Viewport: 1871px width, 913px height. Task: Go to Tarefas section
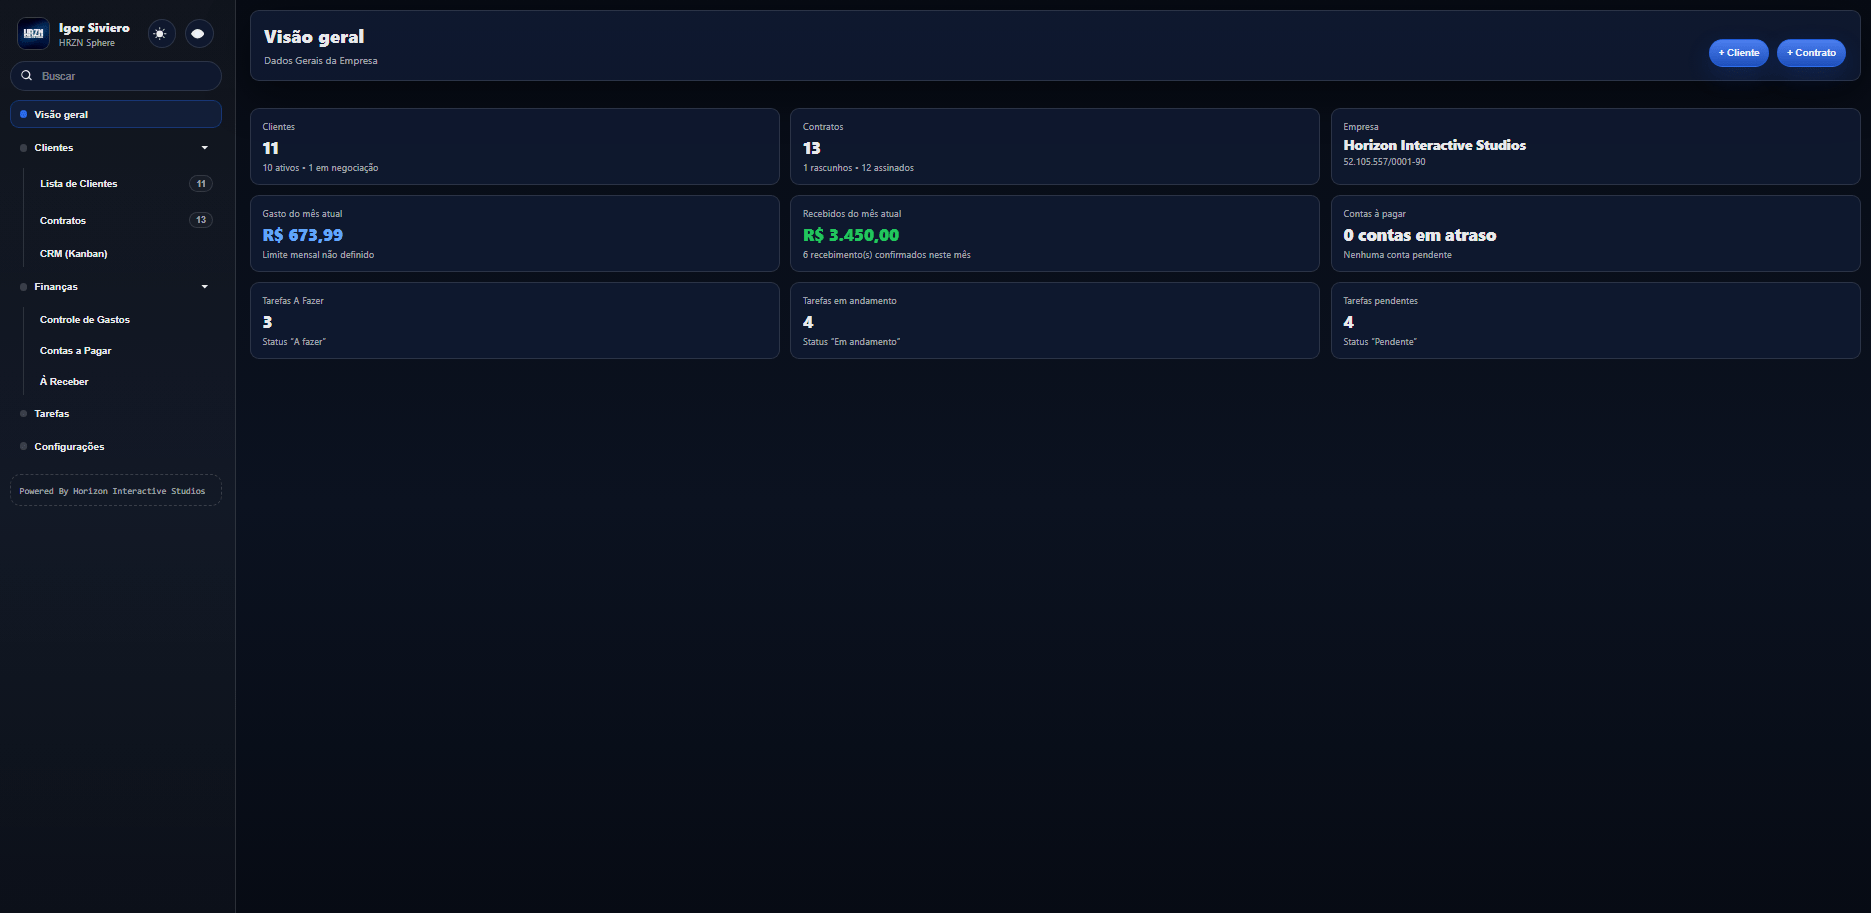[x=52, y=414]
